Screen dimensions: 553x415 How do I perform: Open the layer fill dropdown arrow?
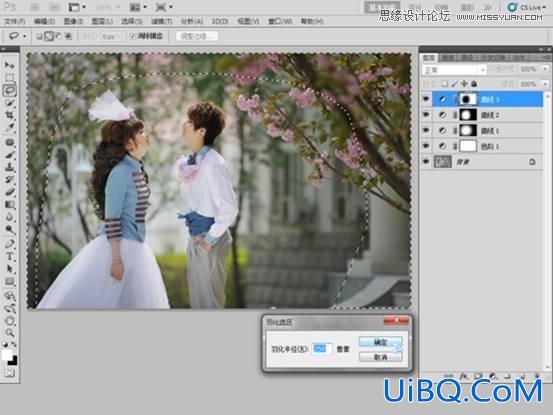pos(545,84)
